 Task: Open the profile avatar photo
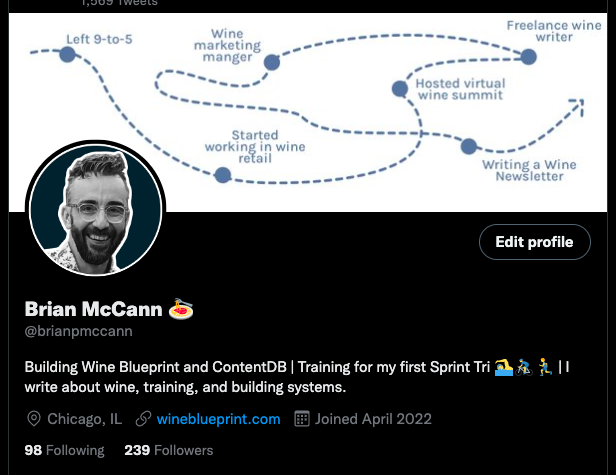pyautogui.click(x=95, y=208)
